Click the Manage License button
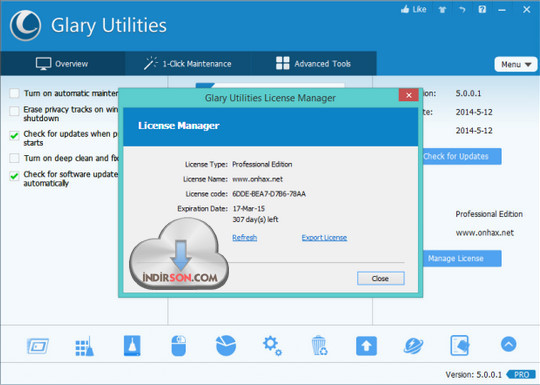The width and height of the screenshot is (540, 385). click(x=462, y=258)
